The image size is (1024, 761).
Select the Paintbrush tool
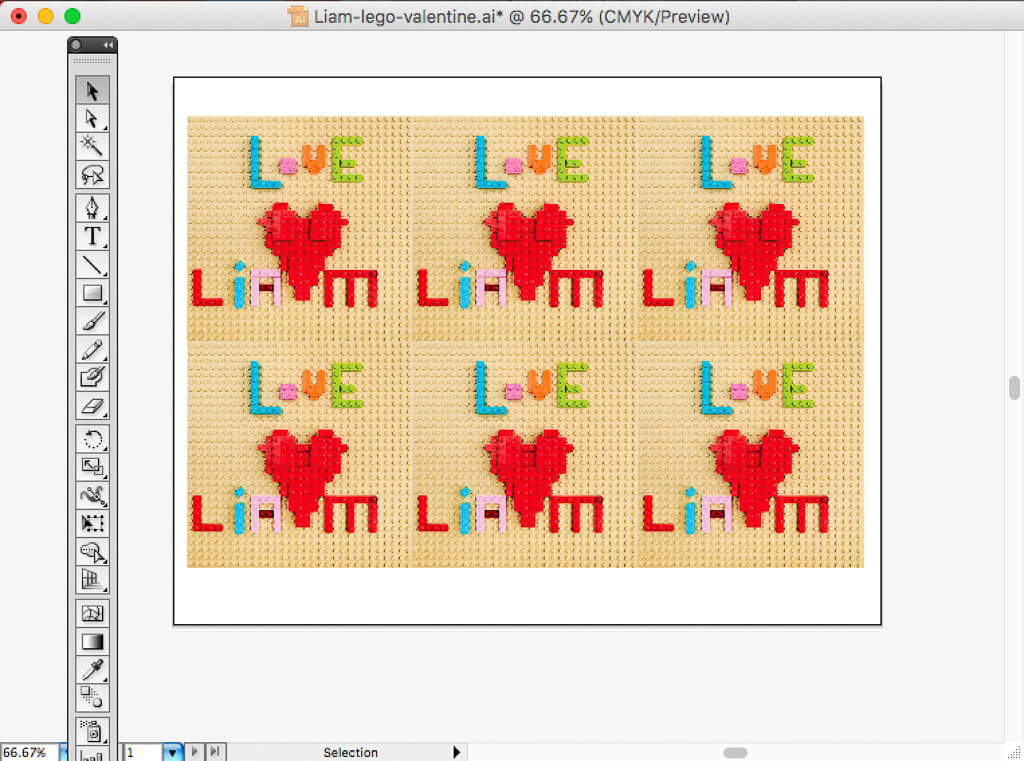[92, 321]
